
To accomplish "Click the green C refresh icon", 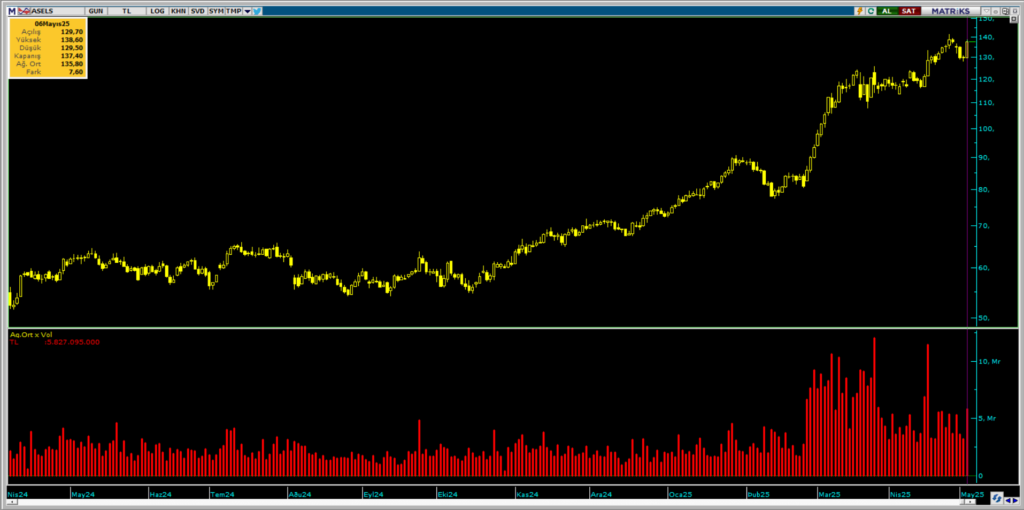I will [x=871, y=10].
